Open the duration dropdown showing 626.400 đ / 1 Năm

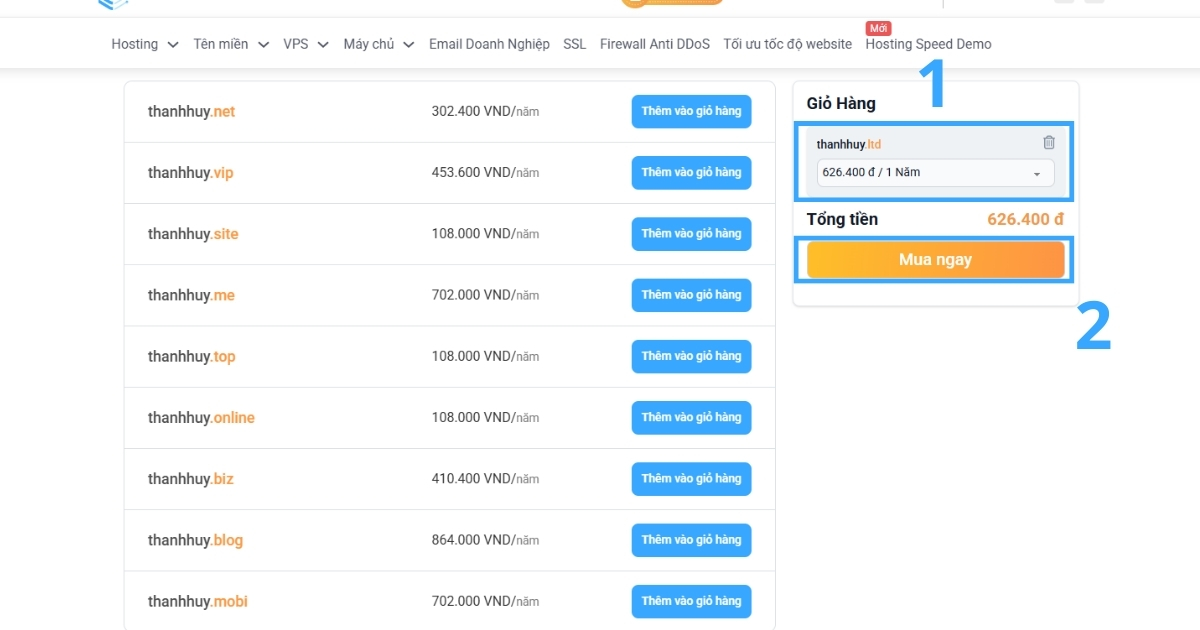[935, 173]
